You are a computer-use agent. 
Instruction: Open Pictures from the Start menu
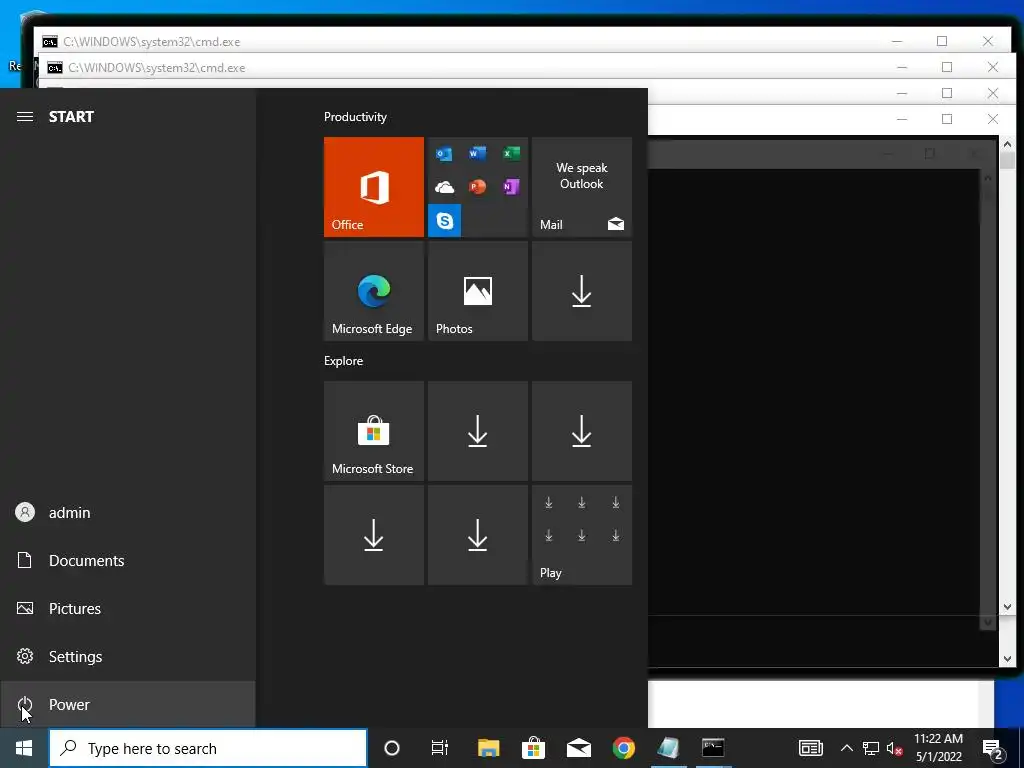point(127,609)
